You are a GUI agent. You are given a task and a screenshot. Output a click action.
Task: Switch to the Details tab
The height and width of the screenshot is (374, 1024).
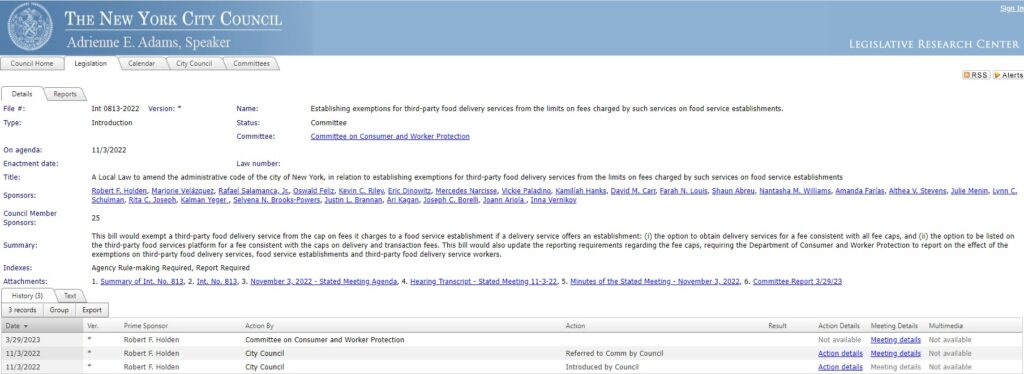[22, 94]
